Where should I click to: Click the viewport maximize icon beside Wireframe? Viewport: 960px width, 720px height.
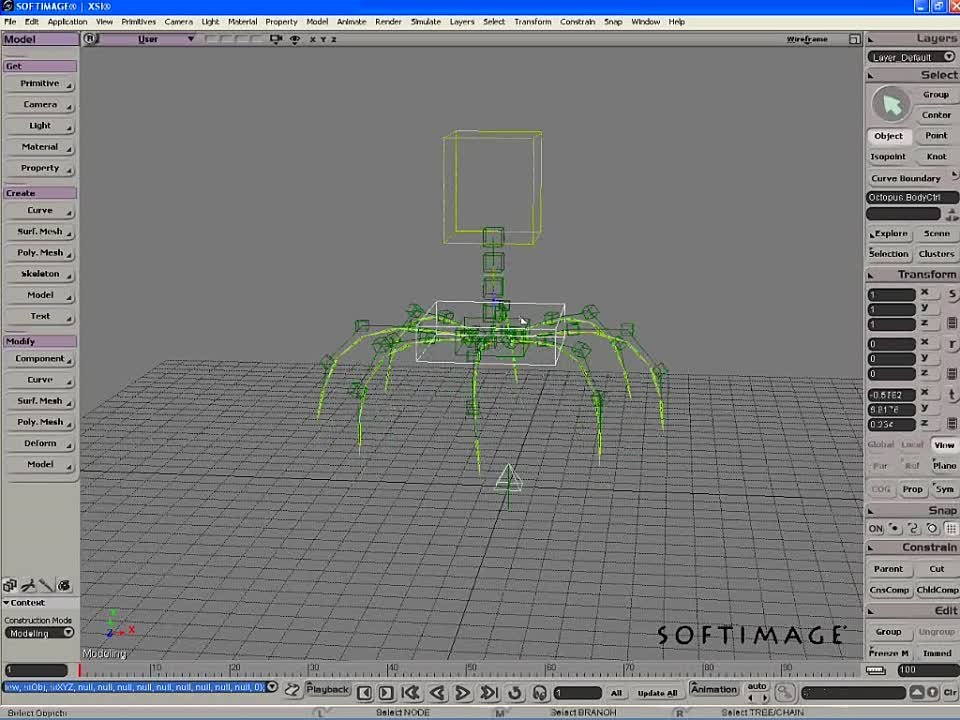pyautogui.click(x=855, y=39)
